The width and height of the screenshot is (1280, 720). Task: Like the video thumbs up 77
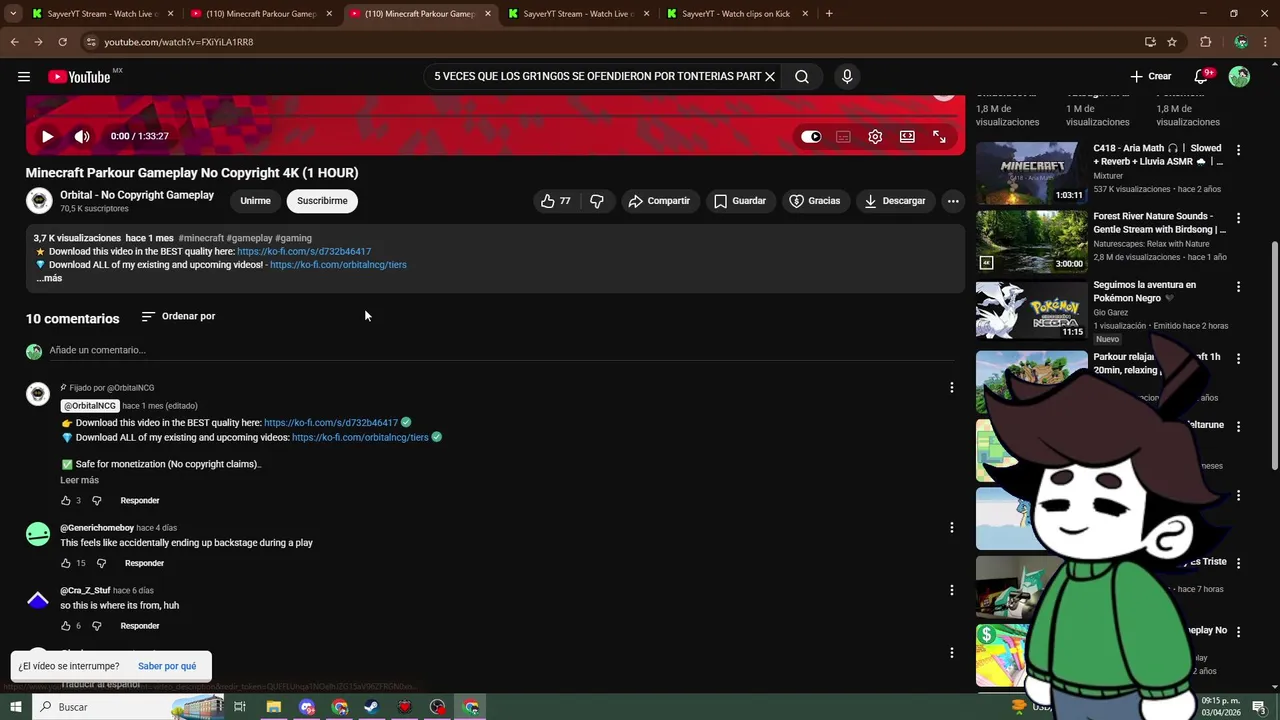click(556, 201)
